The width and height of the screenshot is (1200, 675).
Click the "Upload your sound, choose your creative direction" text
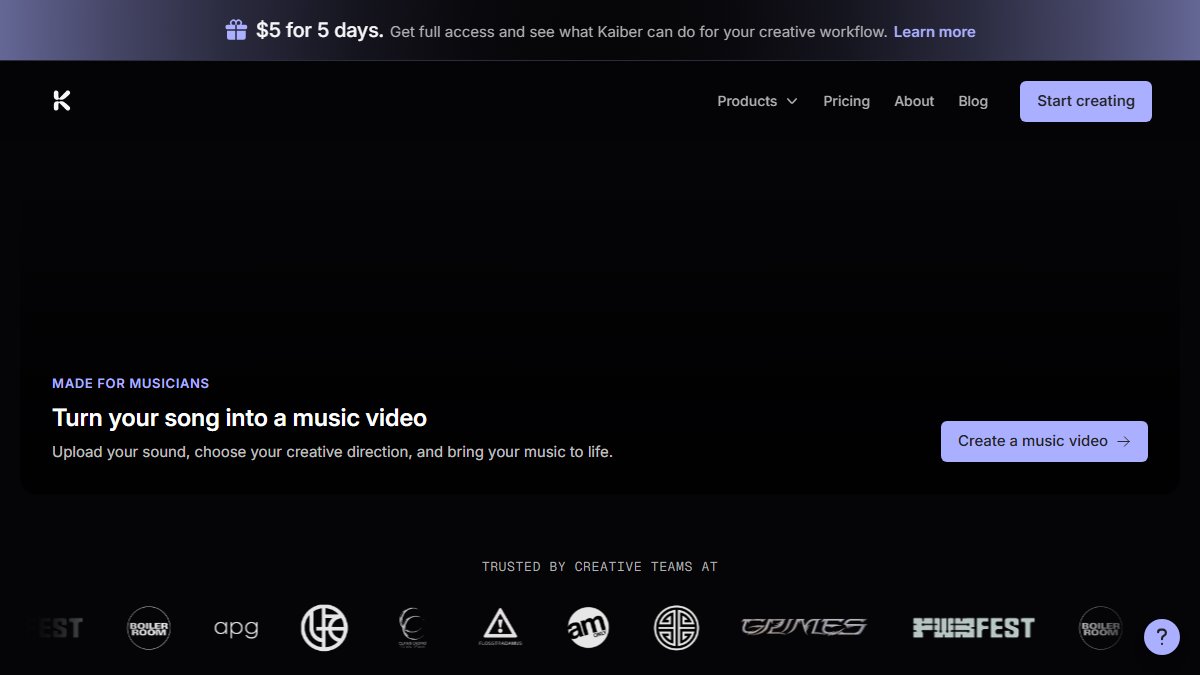[332, 452]
